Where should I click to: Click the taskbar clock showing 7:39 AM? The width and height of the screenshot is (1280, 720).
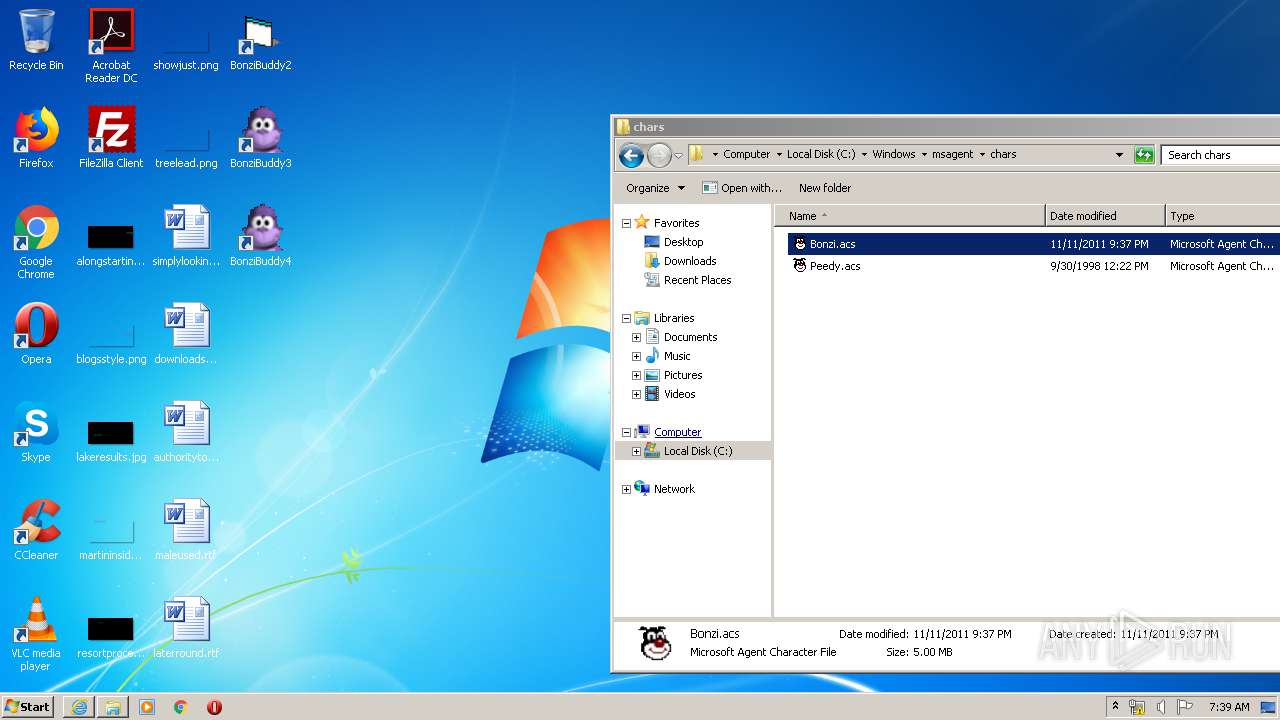(1229, 707)
